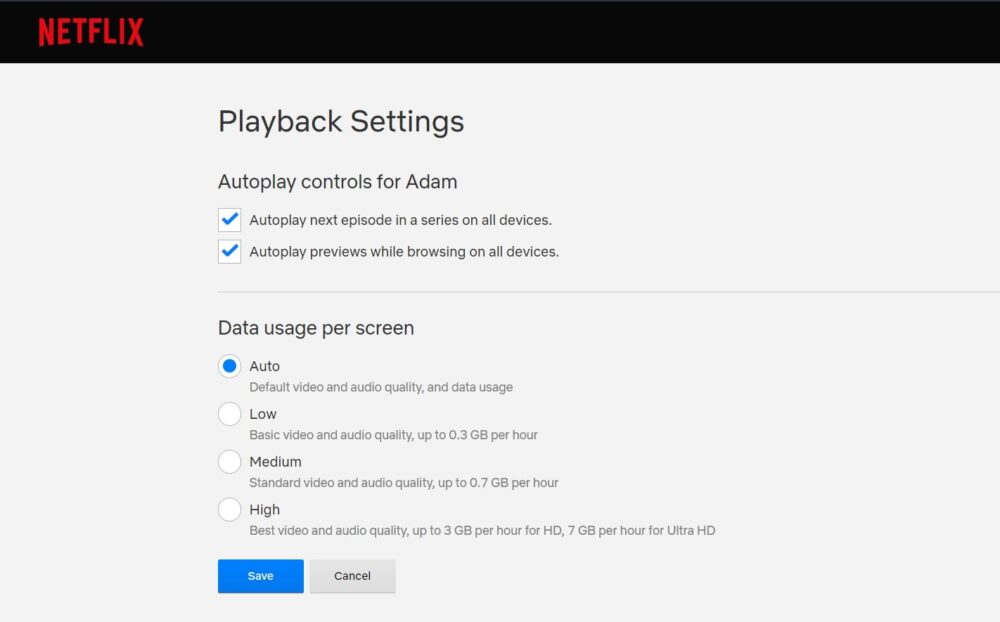Click the Cancel button
1000x622 pixels.
click(x=352, y=576)
